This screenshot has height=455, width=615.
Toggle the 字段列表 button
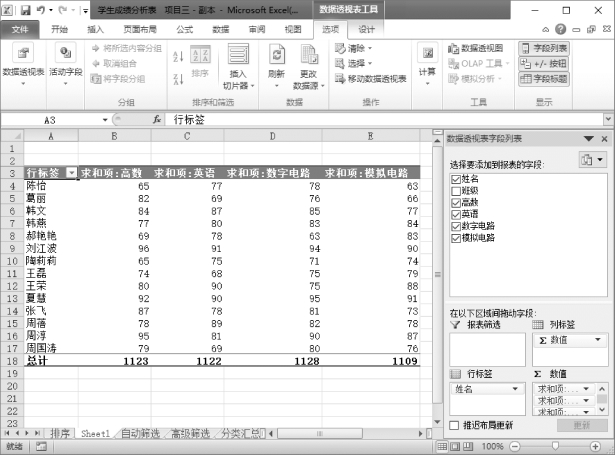(x=544, y=48)
